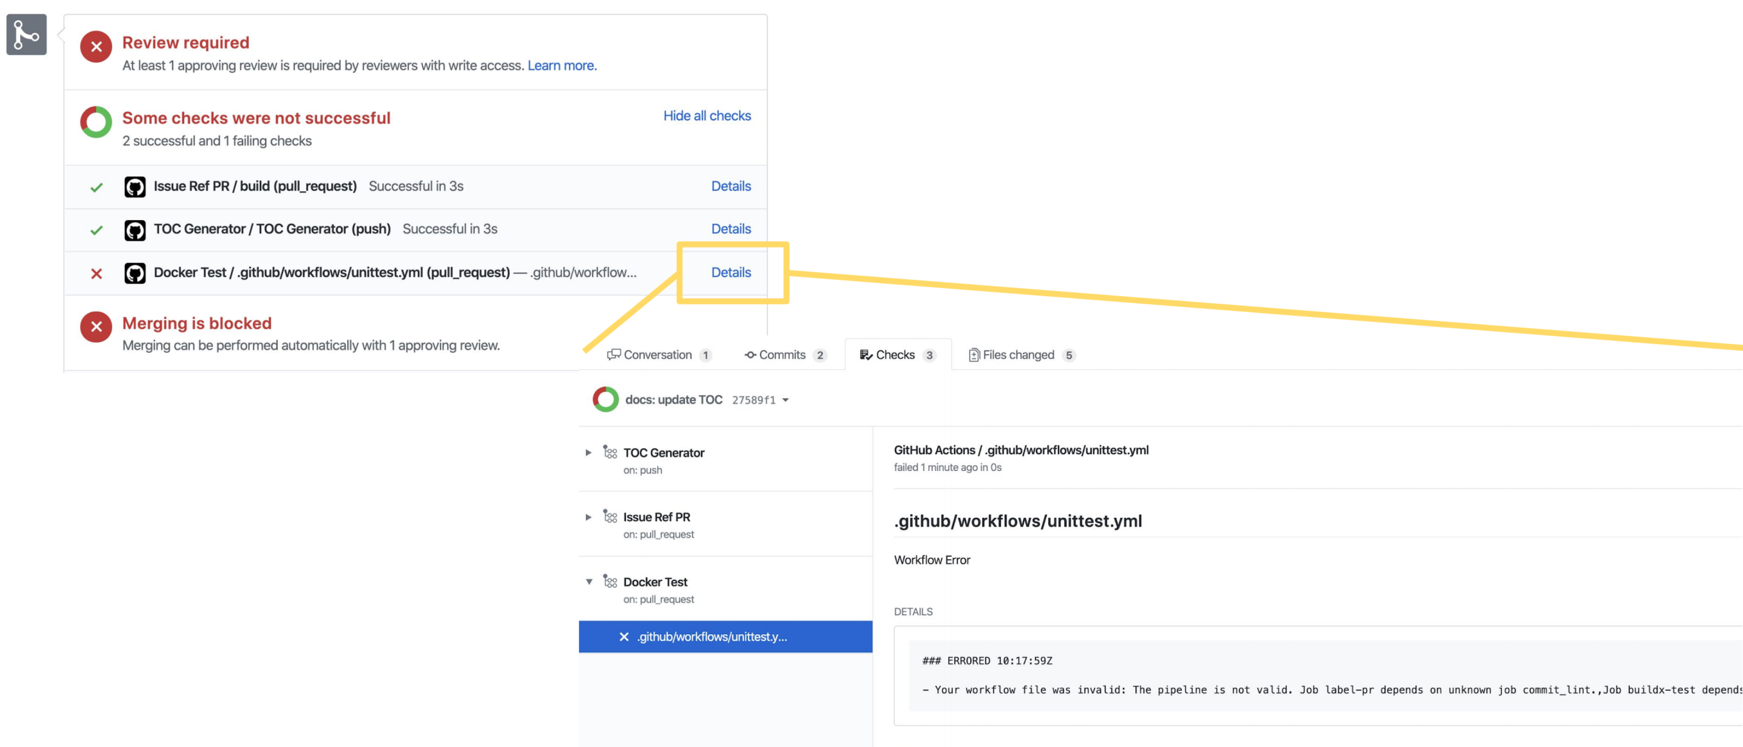The width and height of the screenshot is (1743, 747).
Task: Click the green checkmark for Issue Ref PR build
Action: pos(96,187)
